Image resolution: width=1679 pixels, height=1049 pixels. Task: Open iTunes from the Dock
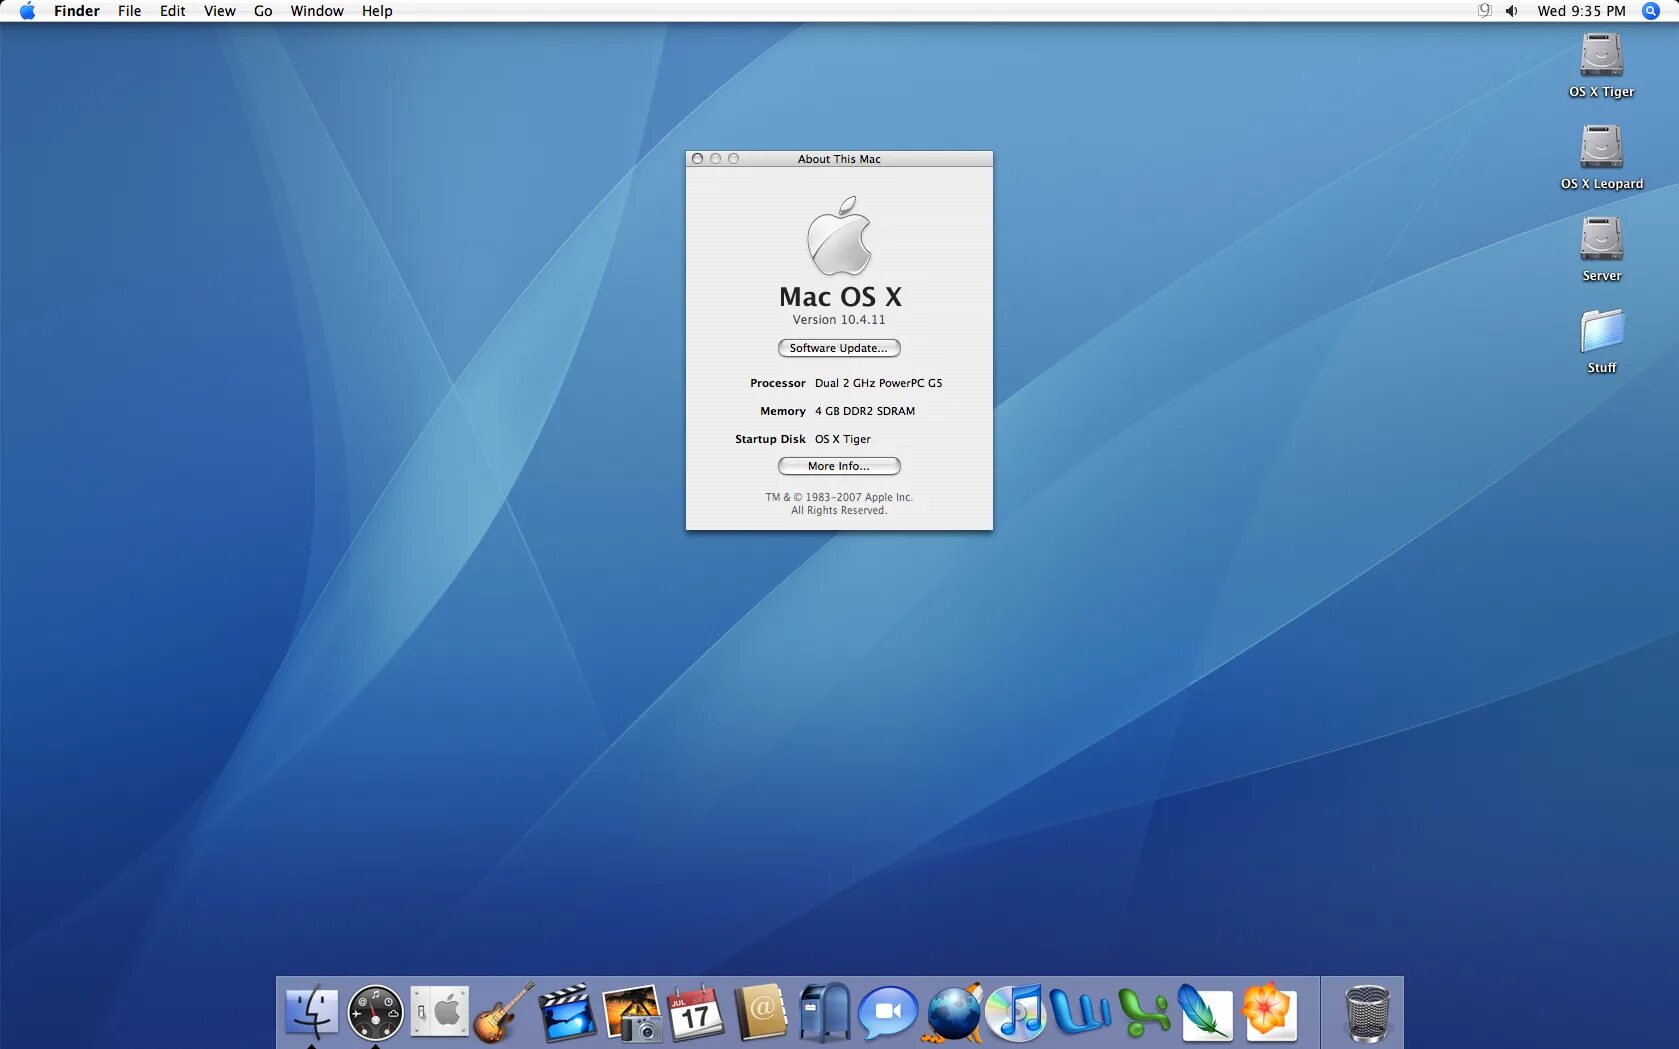point(1017,1012)
